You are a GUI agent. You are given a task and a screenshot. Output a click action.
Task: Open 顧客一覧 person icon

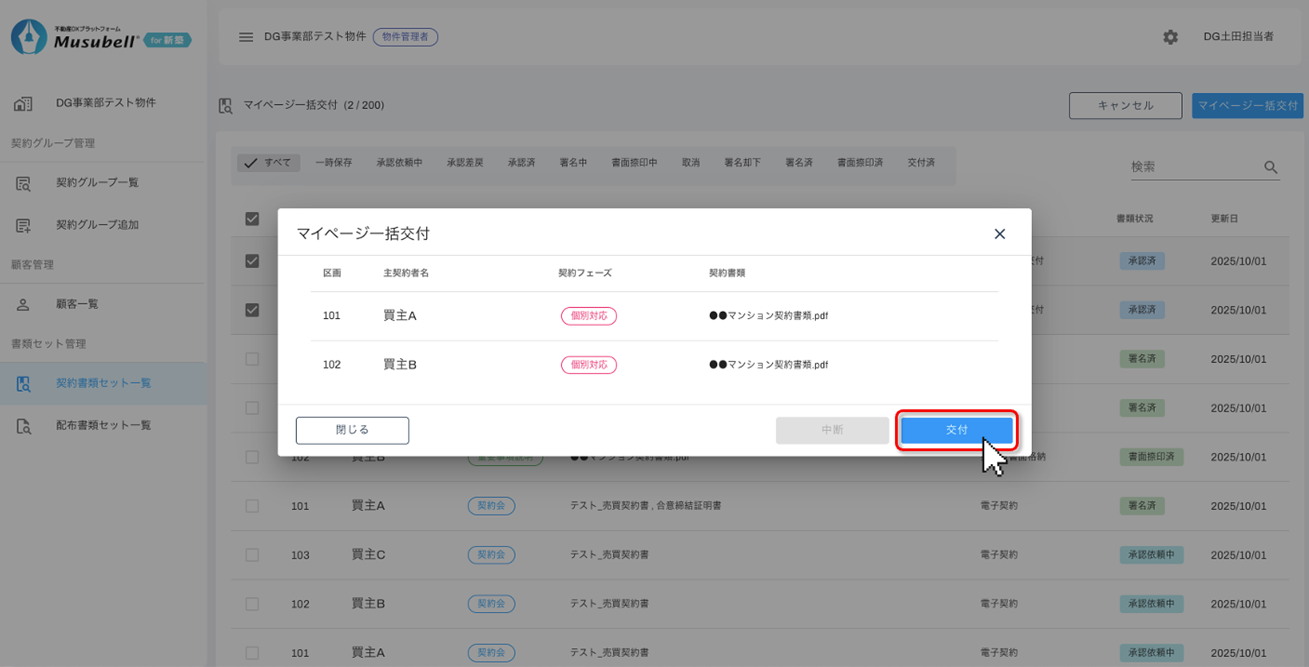click(x=23, y=304)
